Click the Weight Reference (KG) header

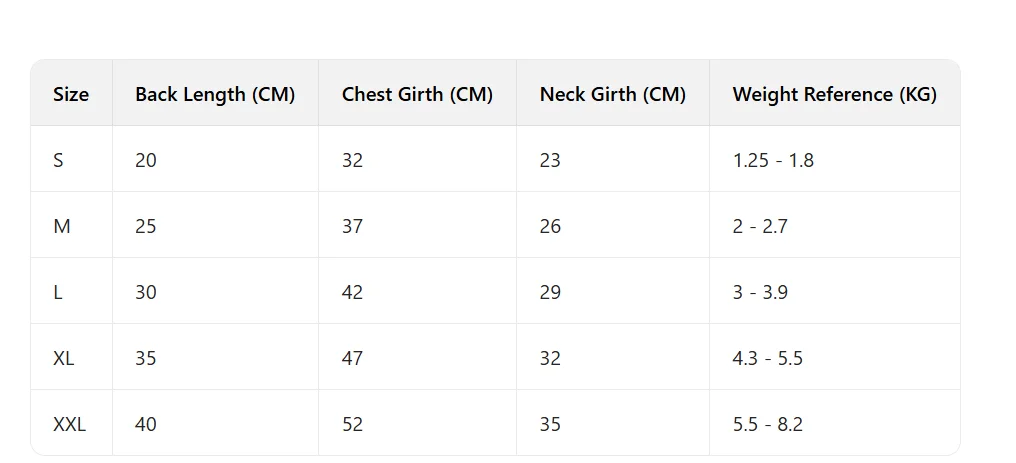pyautogui.click(x=834, y=94)
